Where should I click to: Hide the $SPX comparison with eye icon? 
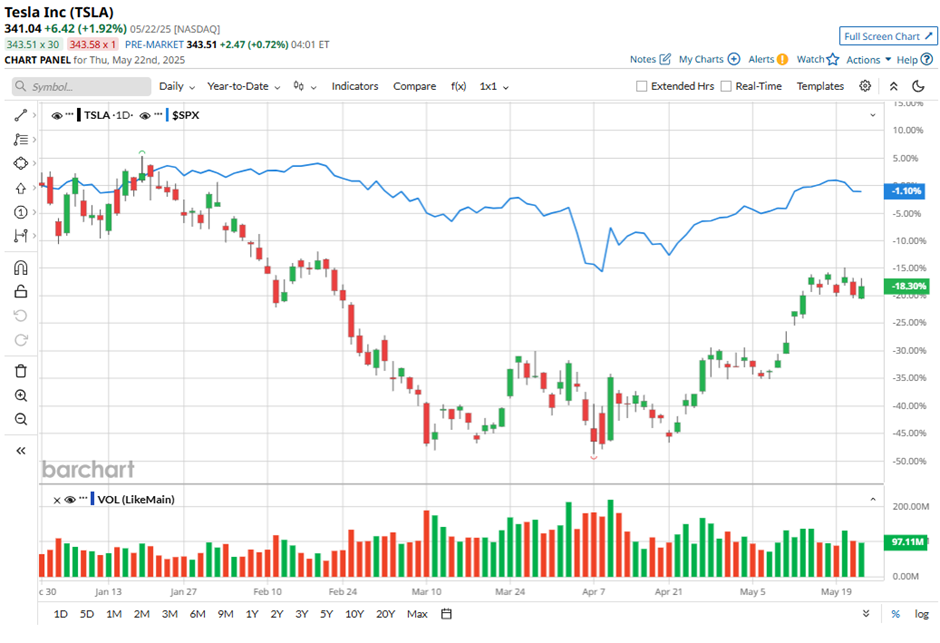(x=144, y=116)
